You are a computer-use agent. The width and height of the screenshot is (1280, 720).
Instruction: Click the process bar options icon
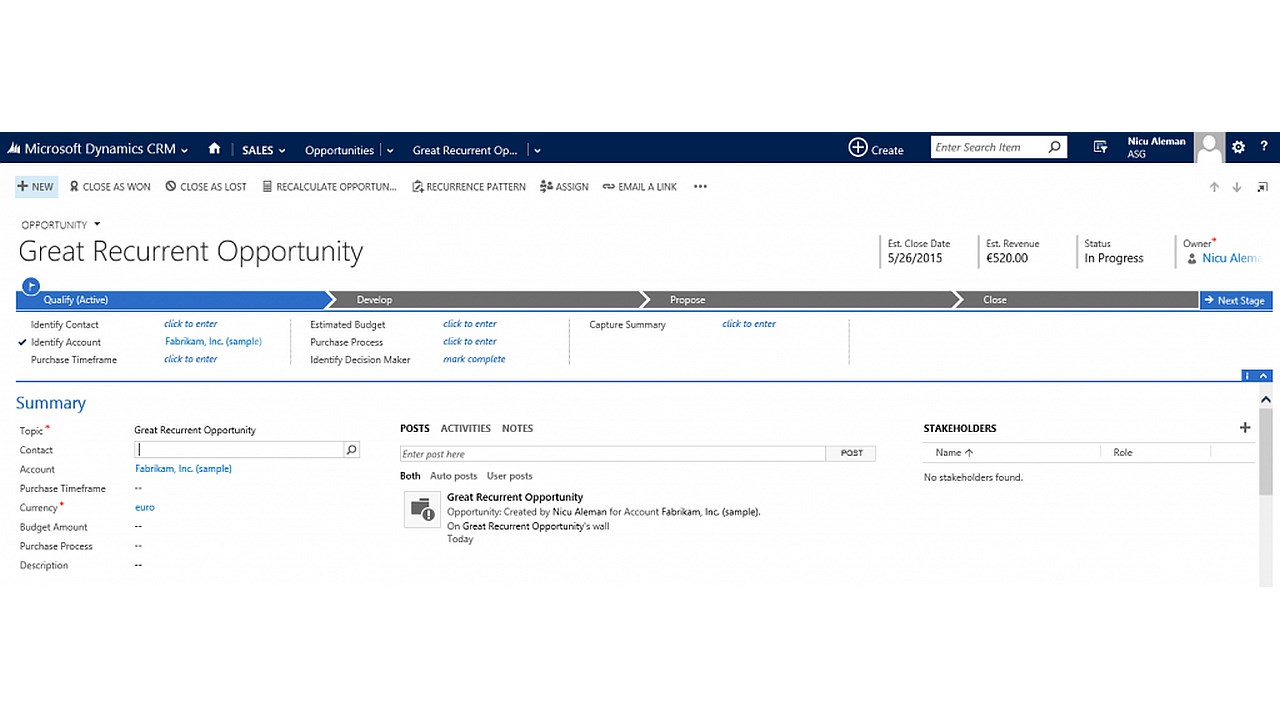pos(1249,376)
